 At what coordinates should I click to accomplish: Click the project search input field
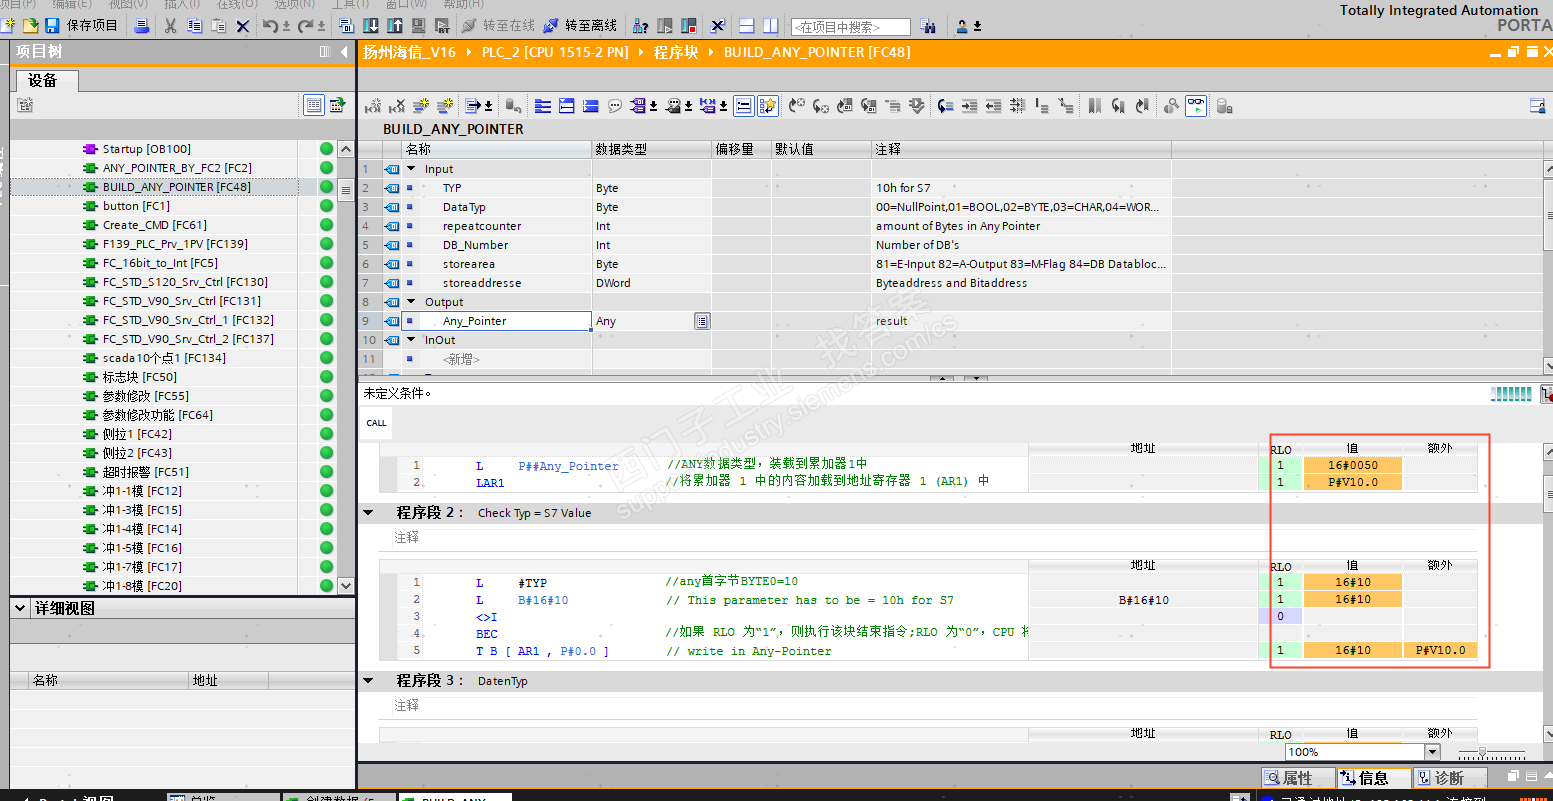(x=850, y=27)
